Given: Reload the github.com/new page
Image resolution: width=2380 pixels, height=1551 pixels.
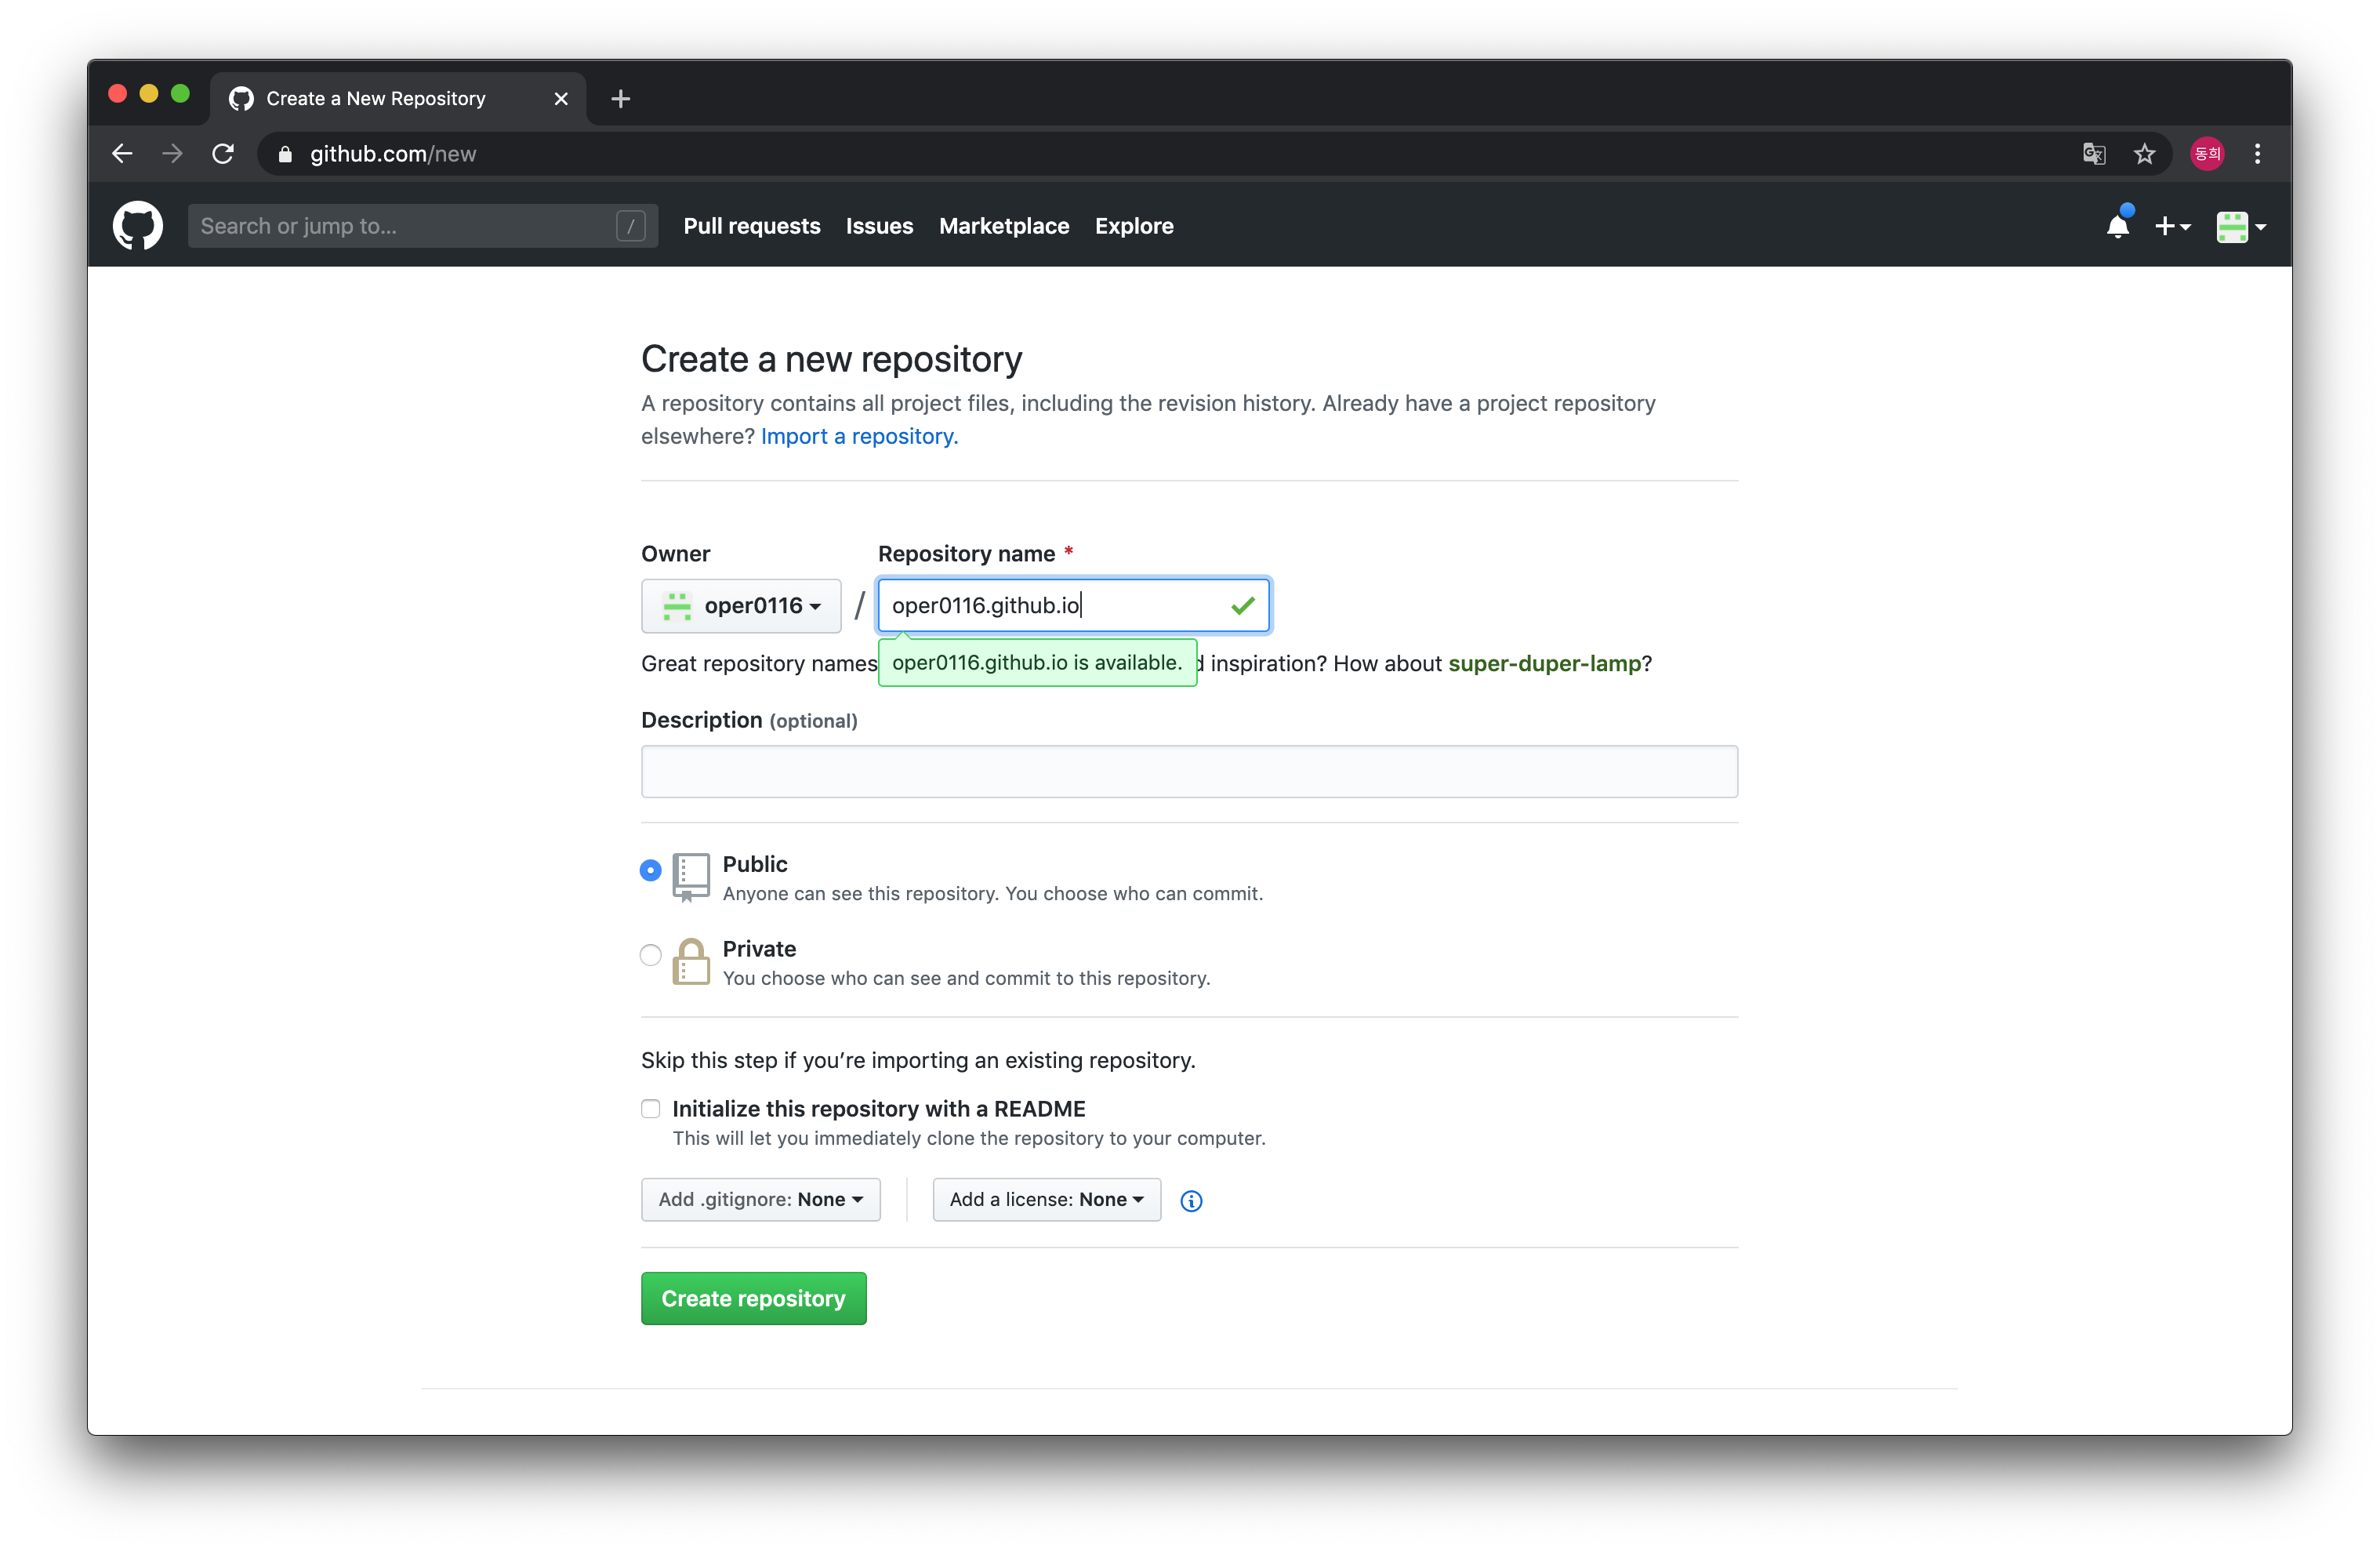Looking at the screenshot, I should [x=223, y=154].
